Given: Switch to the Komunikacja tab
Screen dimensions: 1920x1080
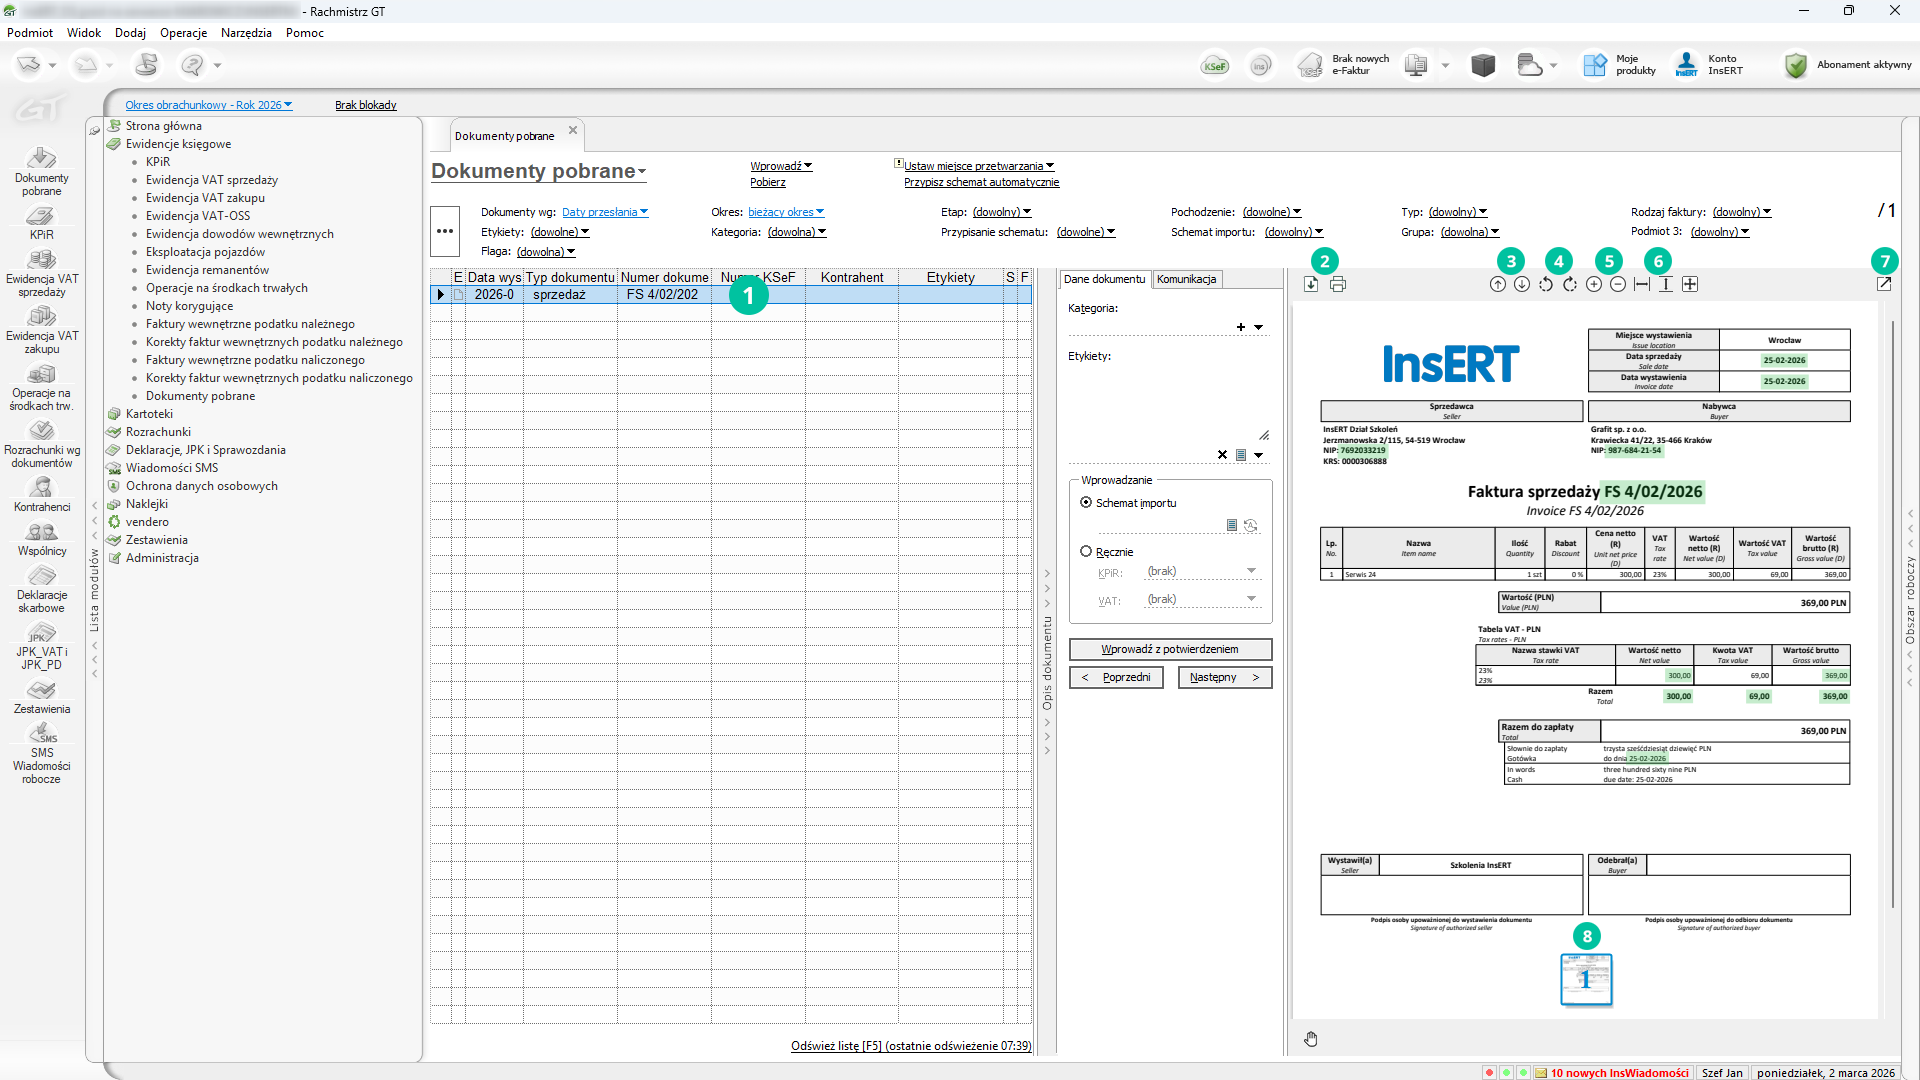Looking at the screenshot, I should point(1186,279).
